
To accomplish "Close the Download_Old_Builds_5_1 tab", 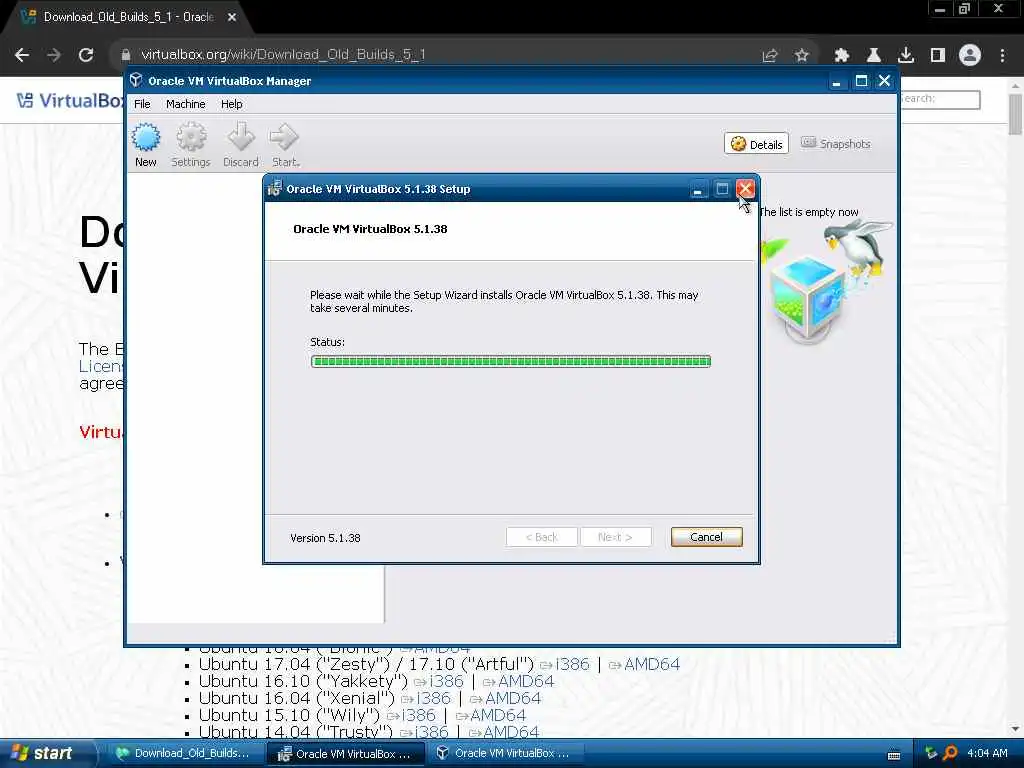I will click(x=232, y=17).
